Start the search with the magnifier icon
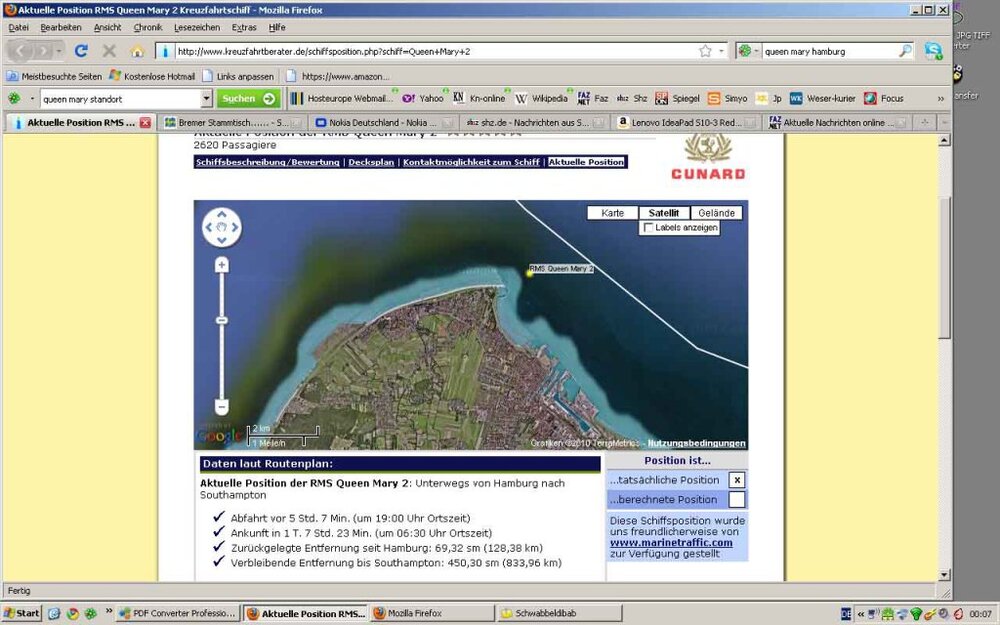 click(905, 51)
